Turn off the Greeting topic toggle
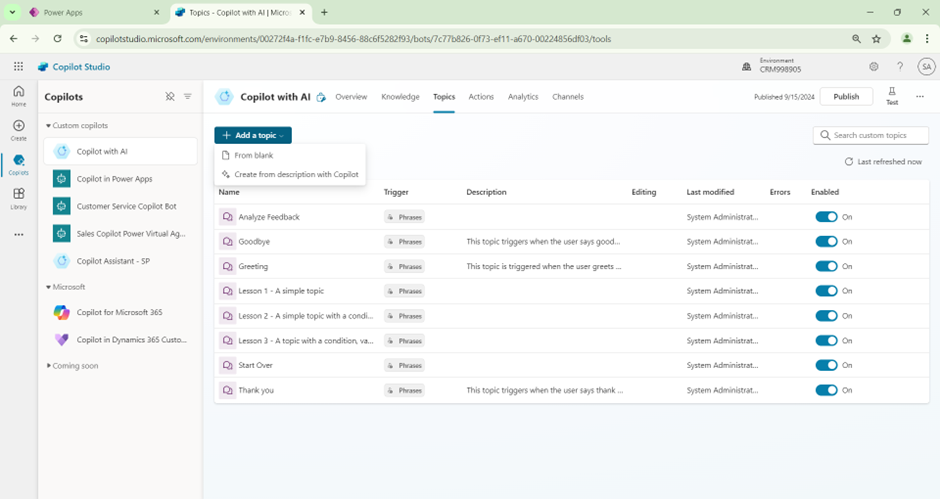 [x=826, y=267]
